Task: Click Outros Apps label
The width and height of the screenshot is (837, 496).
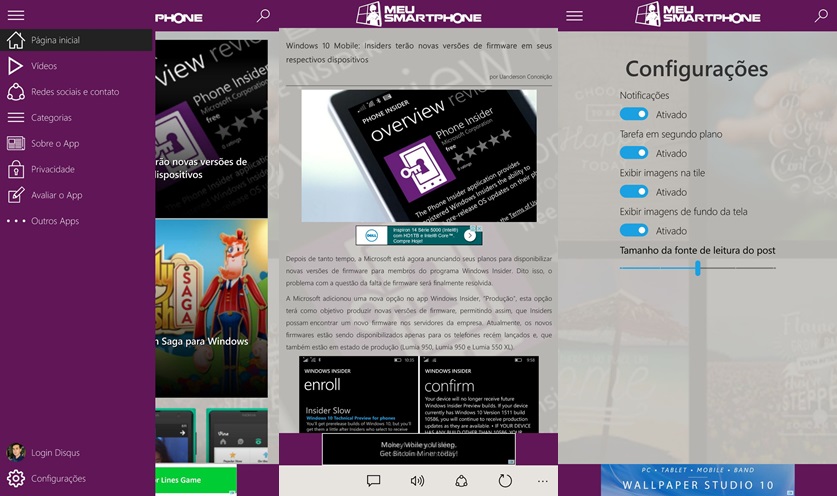Action: 55,221
